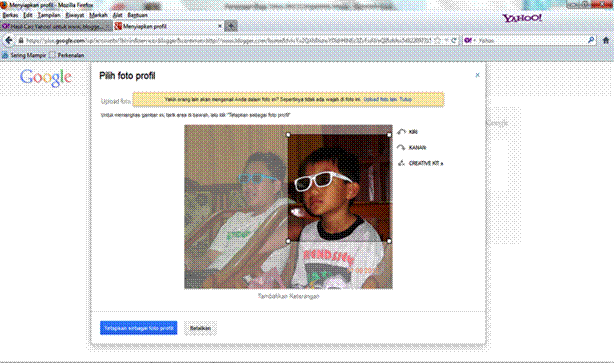Screen dimensions: 615x364
Task: Click the Upload foto tab label
Action: tap(115, 101)
